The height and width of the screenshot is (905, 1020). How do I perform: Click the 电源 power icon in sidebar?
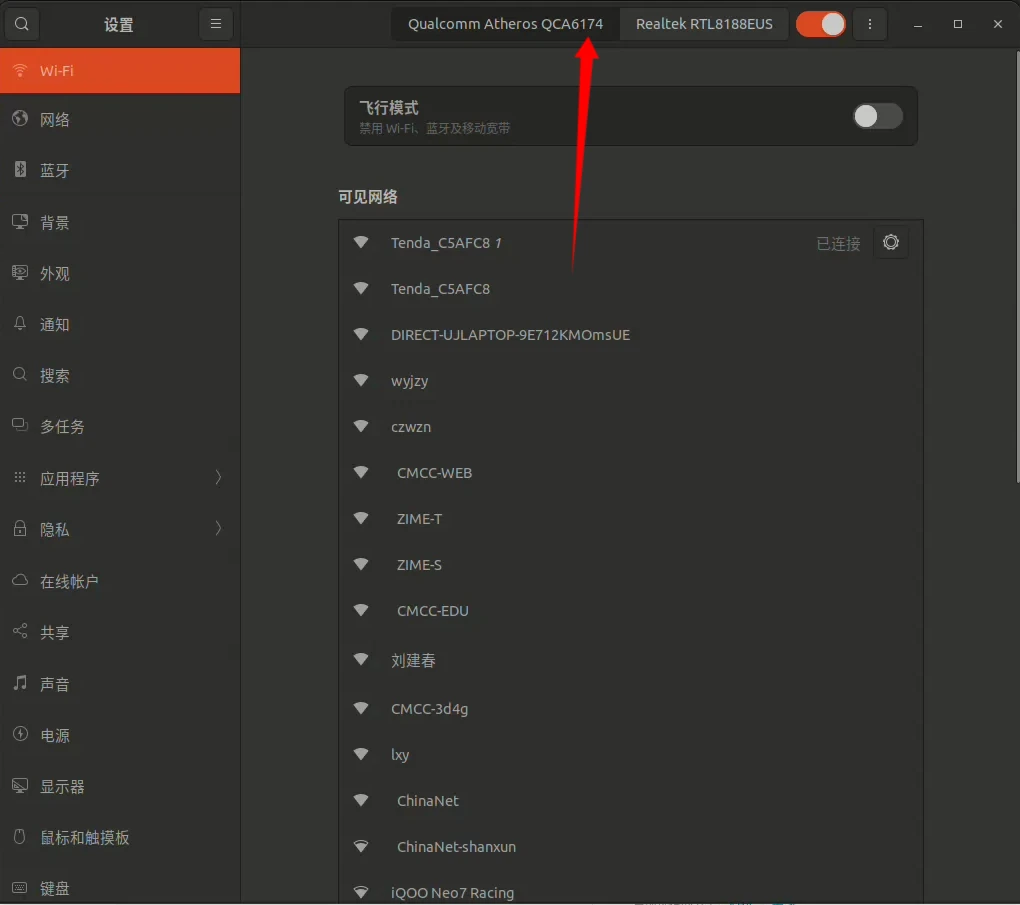tap(21, 734)
